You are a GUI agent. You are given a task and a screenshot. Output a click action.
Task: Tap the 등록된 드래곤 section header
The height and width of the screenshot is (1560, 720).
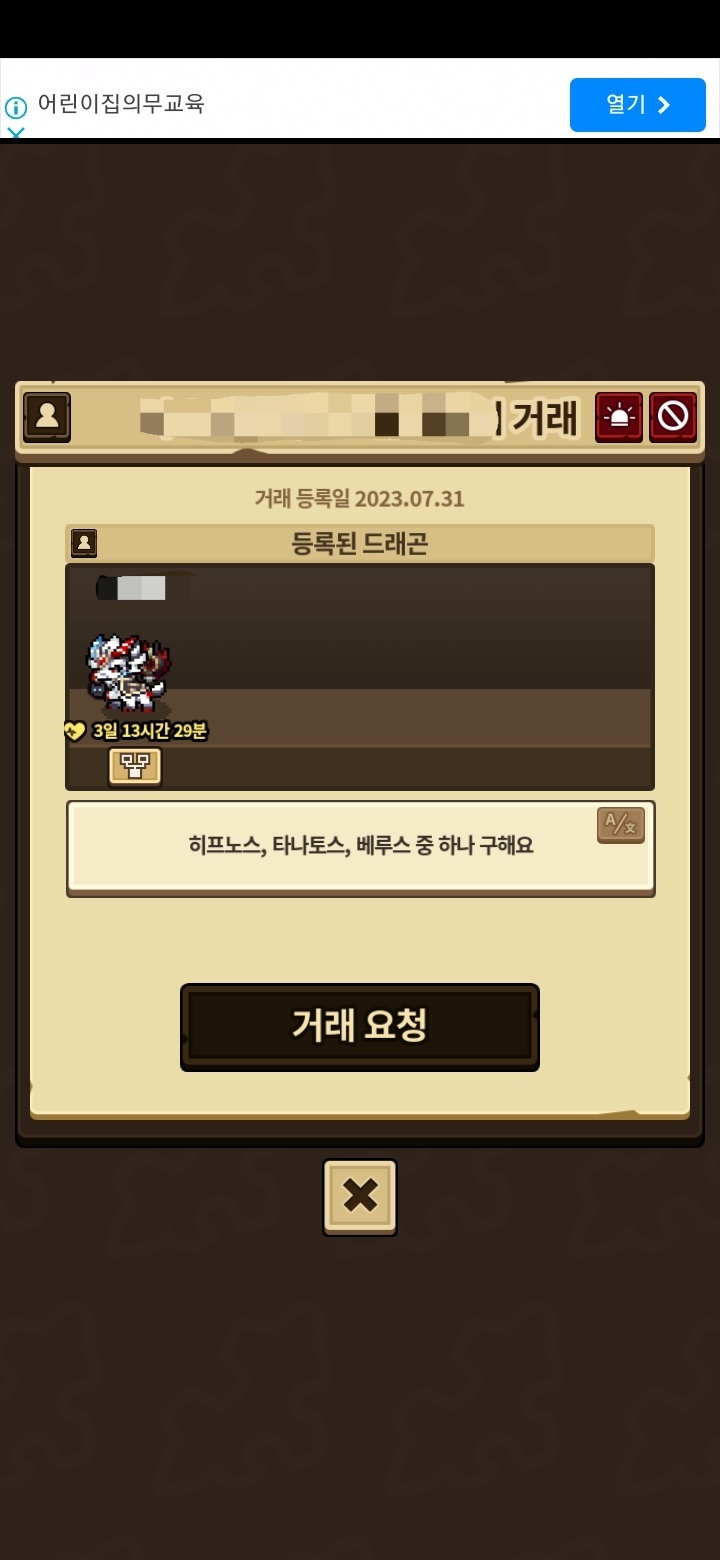360,543
